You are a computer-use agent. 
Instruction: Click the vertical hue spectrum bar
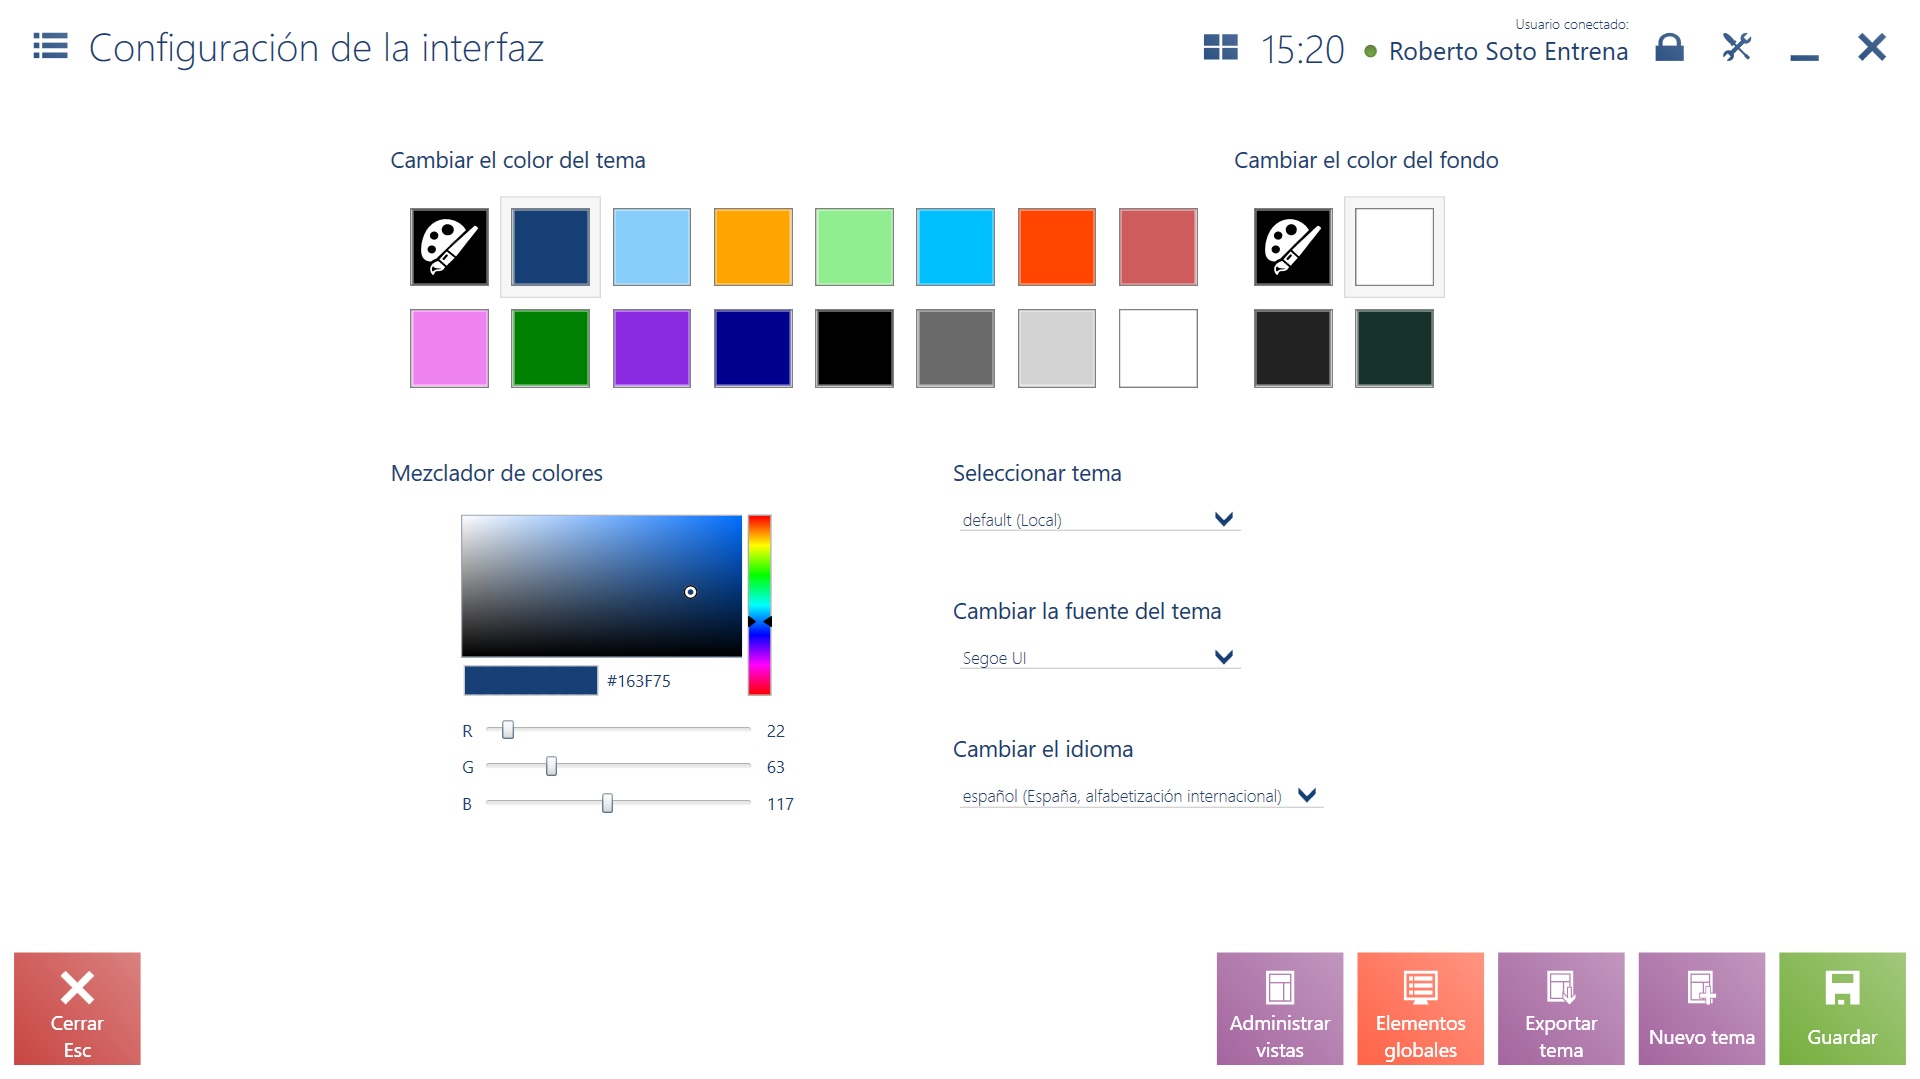[760, 604]
